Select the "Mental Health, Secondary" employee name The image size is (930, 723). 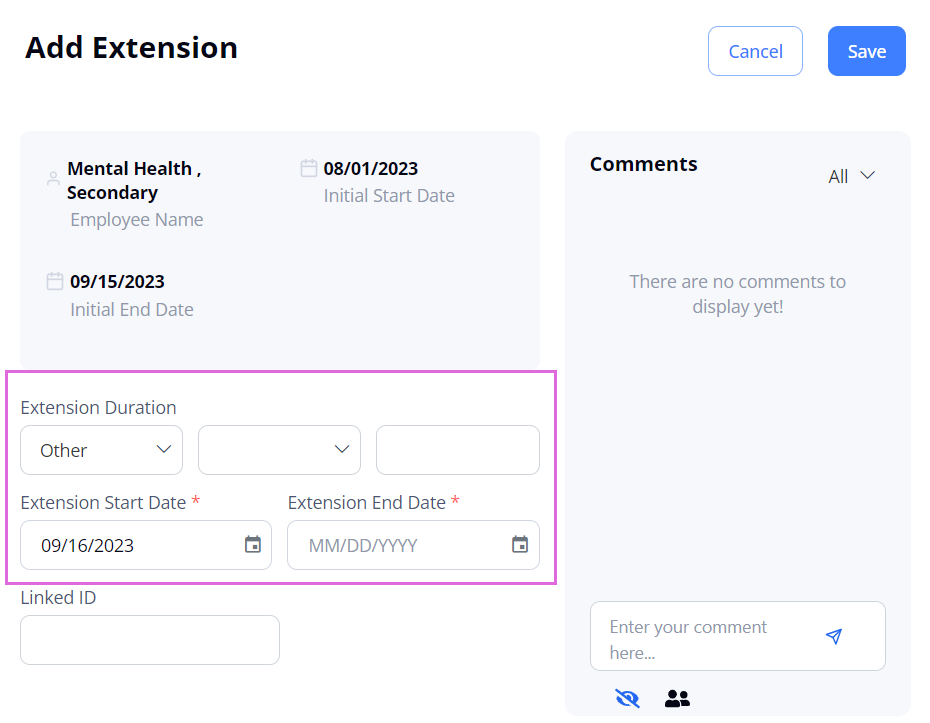pos(134,180)
